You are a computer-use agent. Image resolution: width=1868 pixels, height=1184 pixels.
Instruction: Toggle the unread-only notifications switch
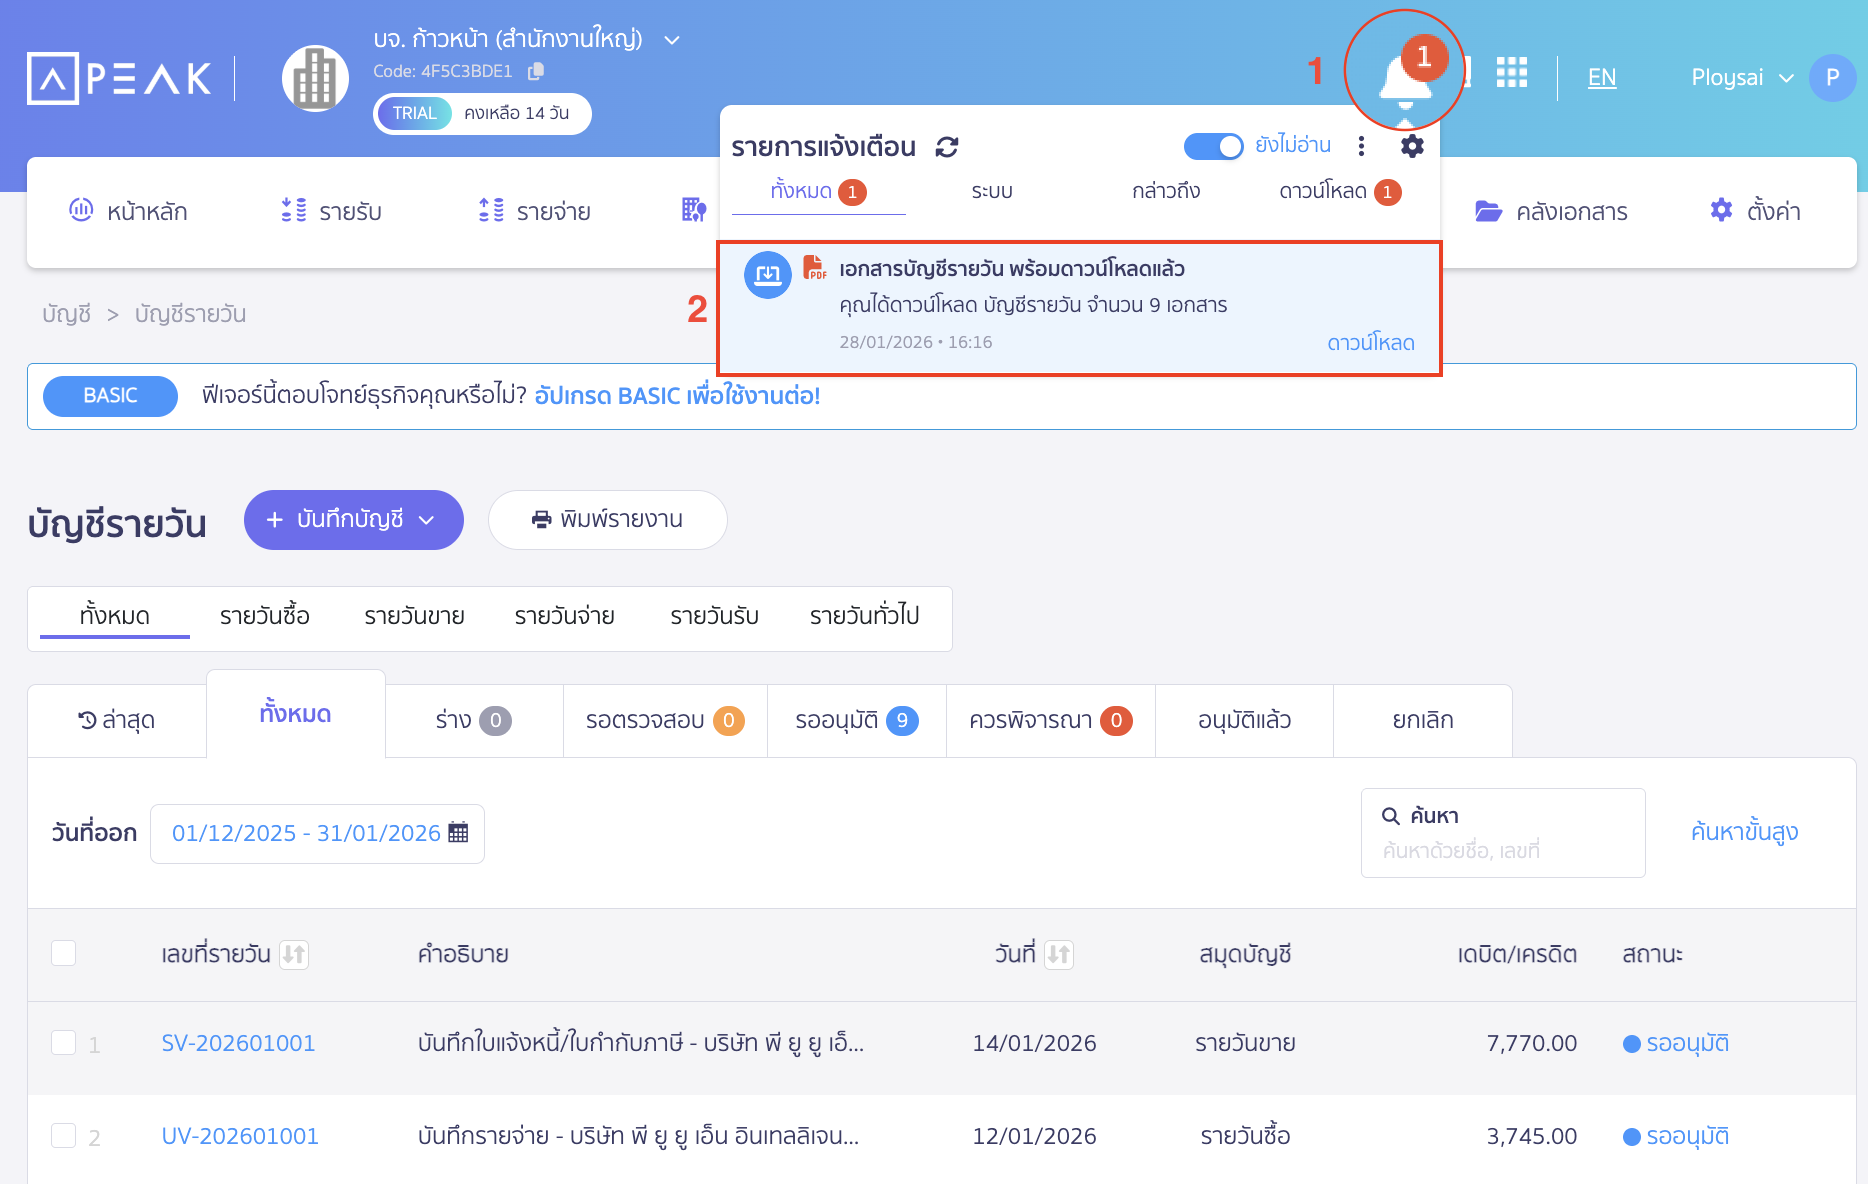1213,146
